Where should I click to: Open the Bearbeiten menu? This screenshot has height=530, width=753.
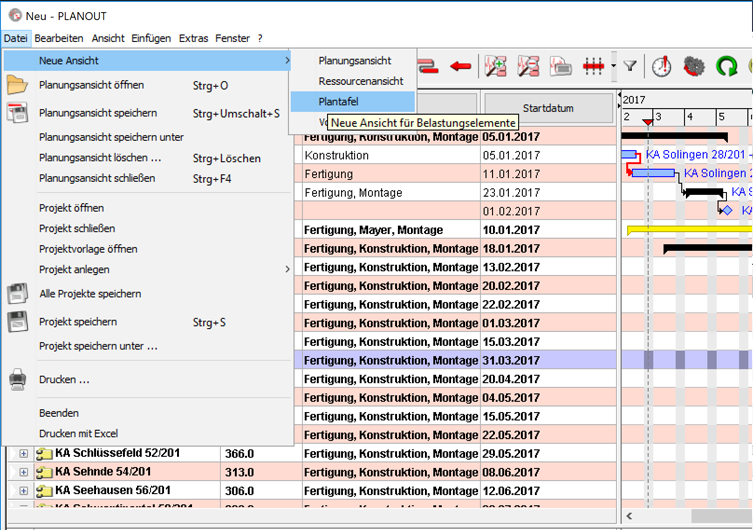point(59,38)
